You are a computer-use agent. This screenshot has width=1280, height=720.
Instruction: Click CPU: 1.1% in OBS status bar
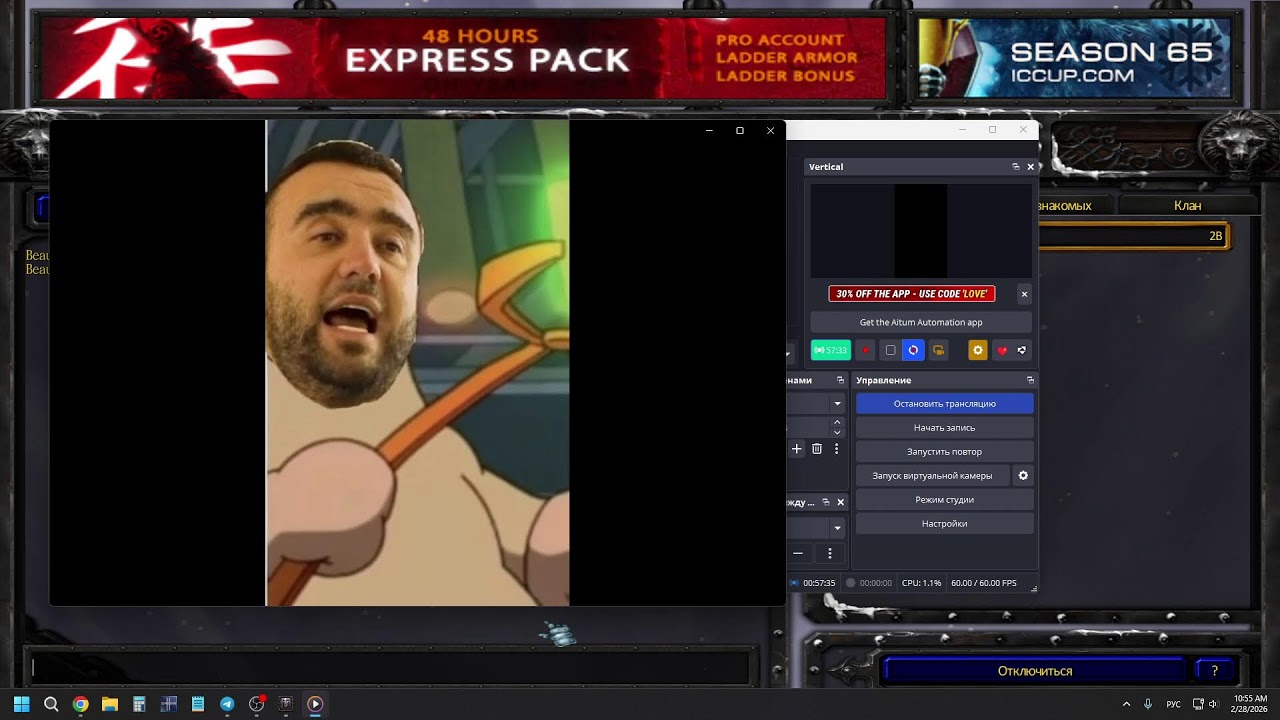[x=921, y=583]
